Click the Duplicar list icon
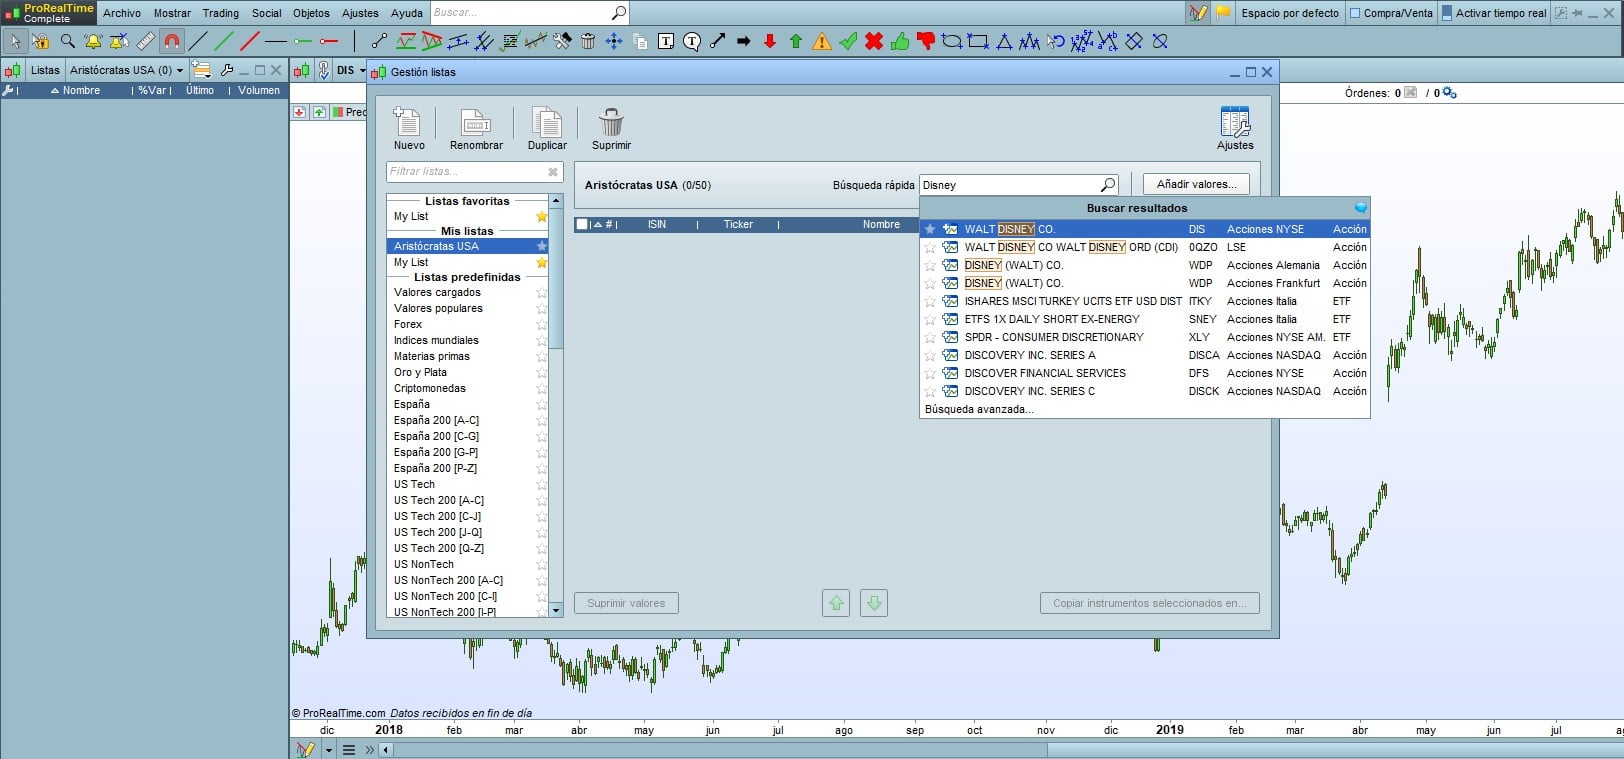 (x=547, y=122)
